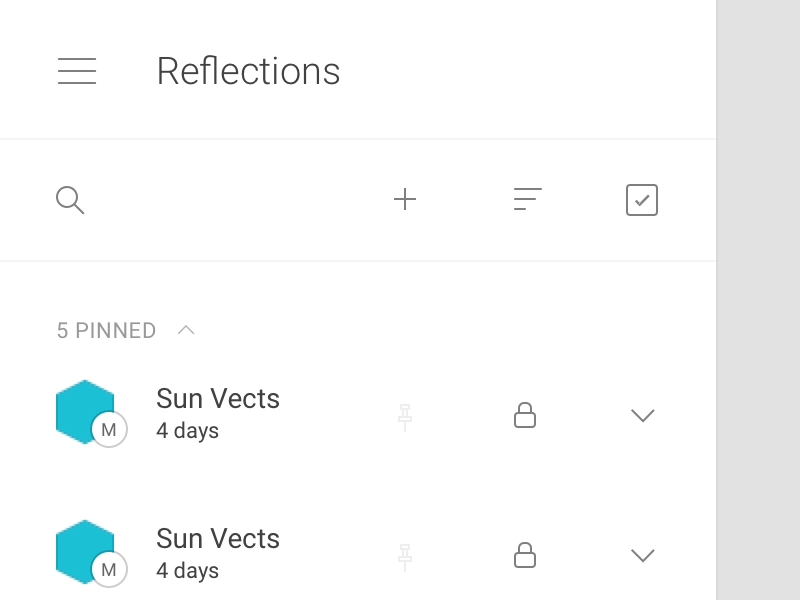Click the search magnifier icon

[70, 200]
